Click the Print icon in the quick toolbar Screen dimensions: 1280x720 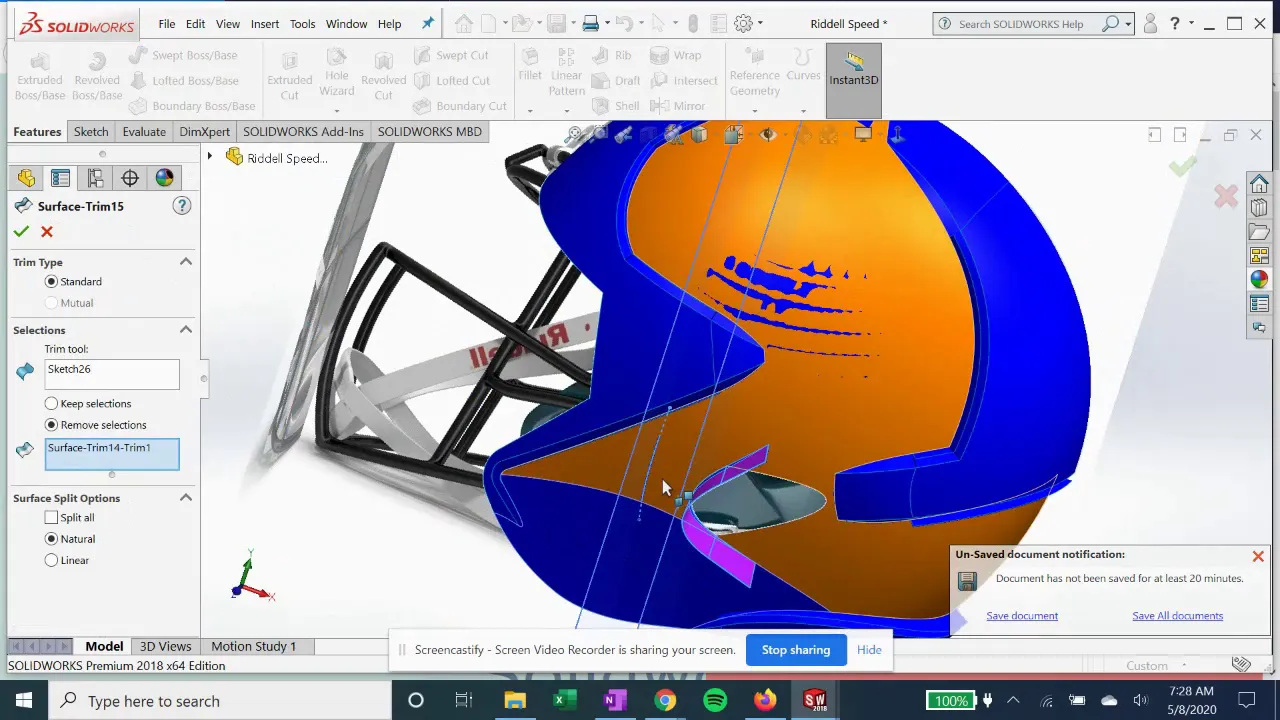coord(591,23)
